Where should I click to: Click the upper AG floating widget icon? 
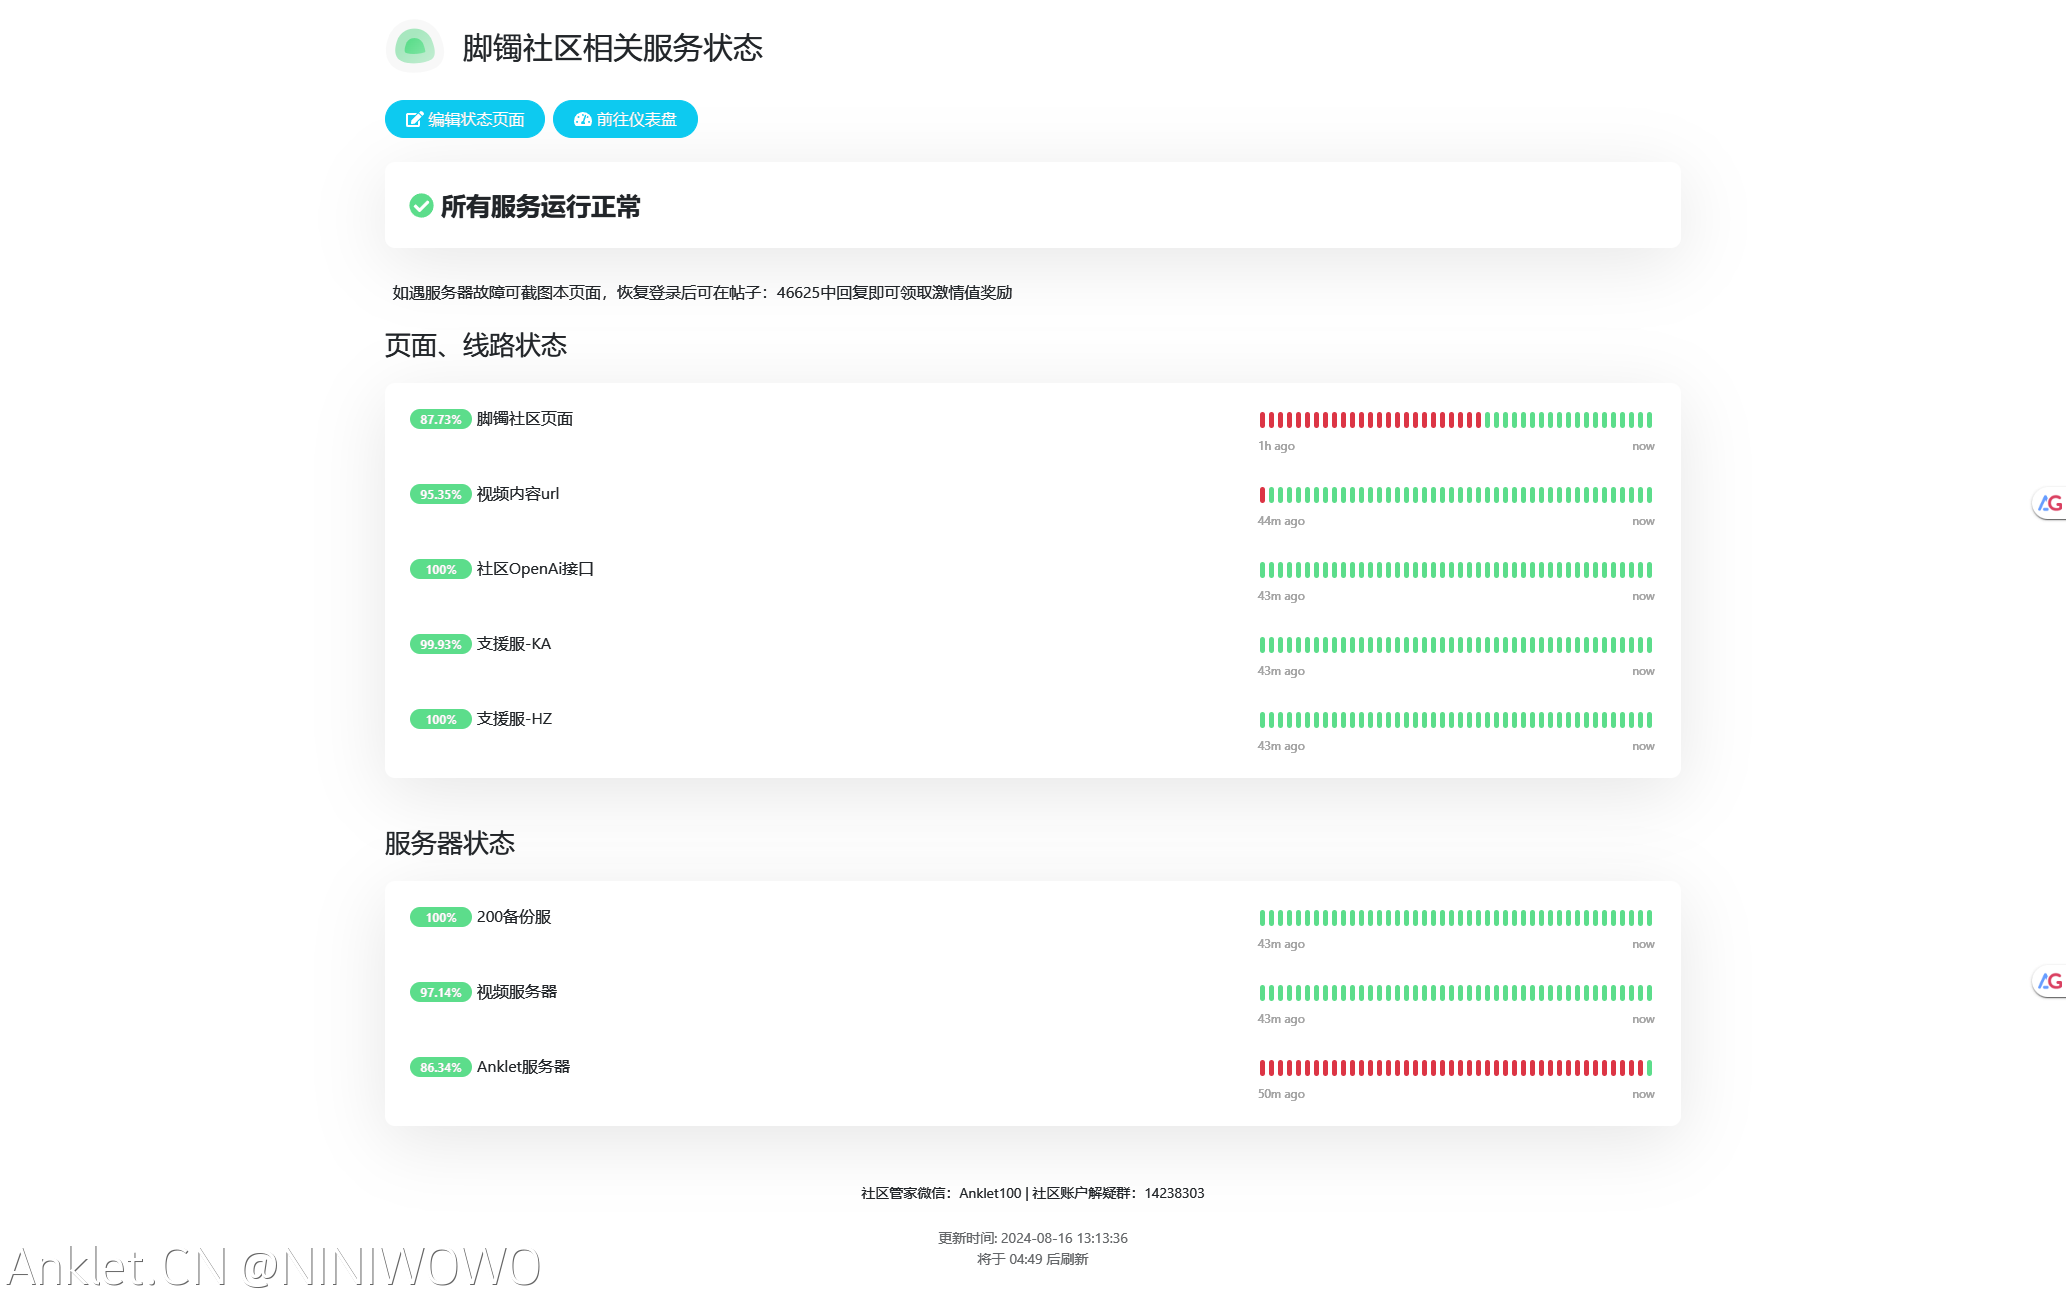2050,503
